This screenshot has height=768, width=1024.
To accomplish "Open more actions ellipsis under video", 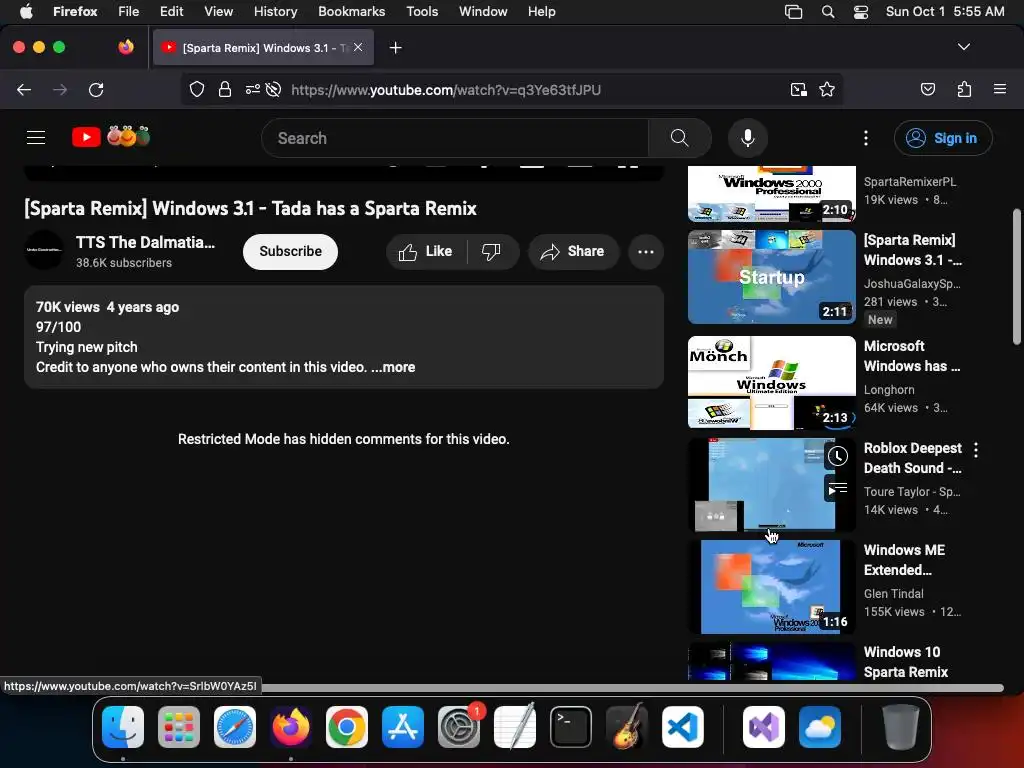I will [646, 251].
